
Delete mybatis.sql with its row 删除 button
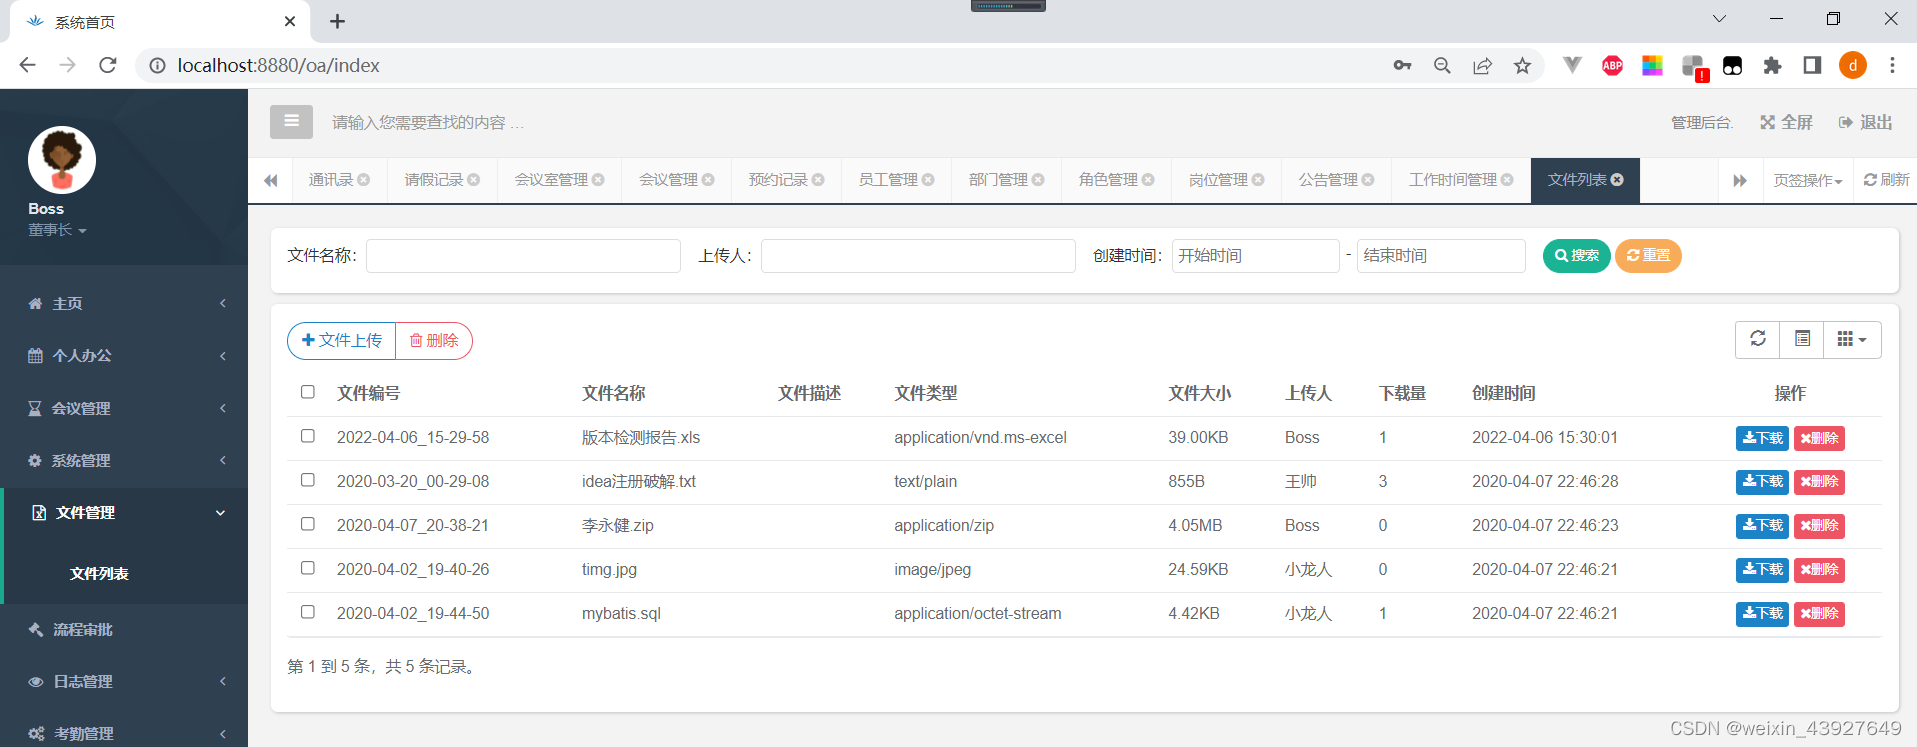pos(1819,614)
